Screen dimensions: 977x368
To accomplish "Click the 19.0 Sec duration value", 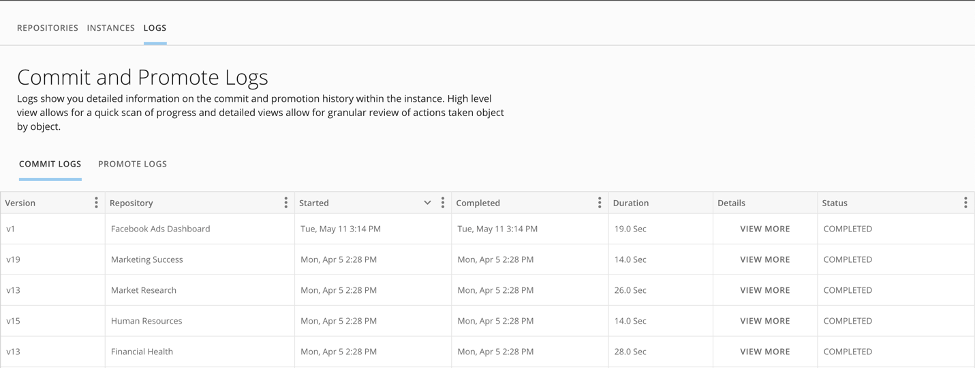I will coord(631,229).
